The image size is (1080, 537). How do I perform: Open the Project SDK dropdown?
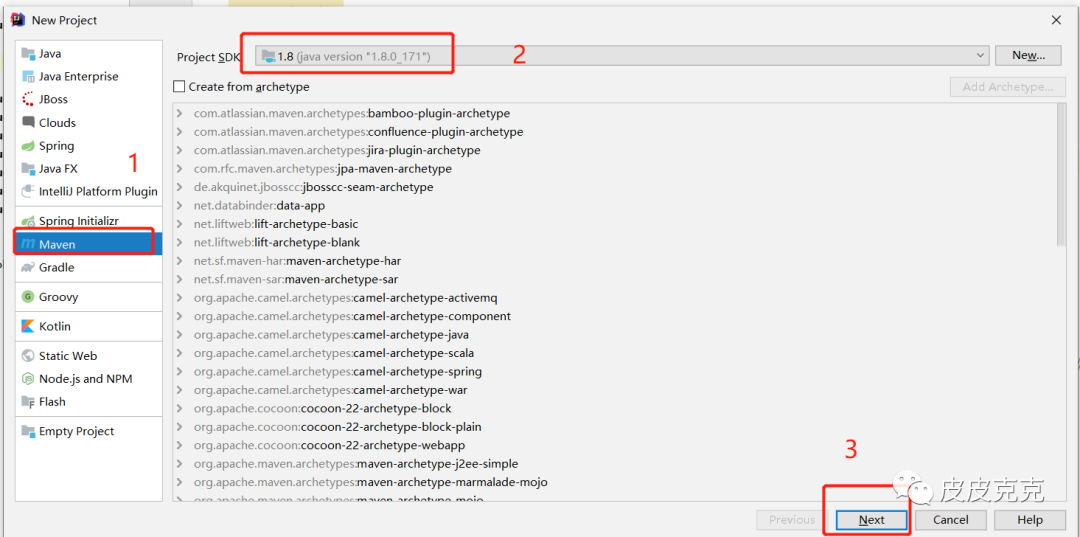click(x=622, y=56)
